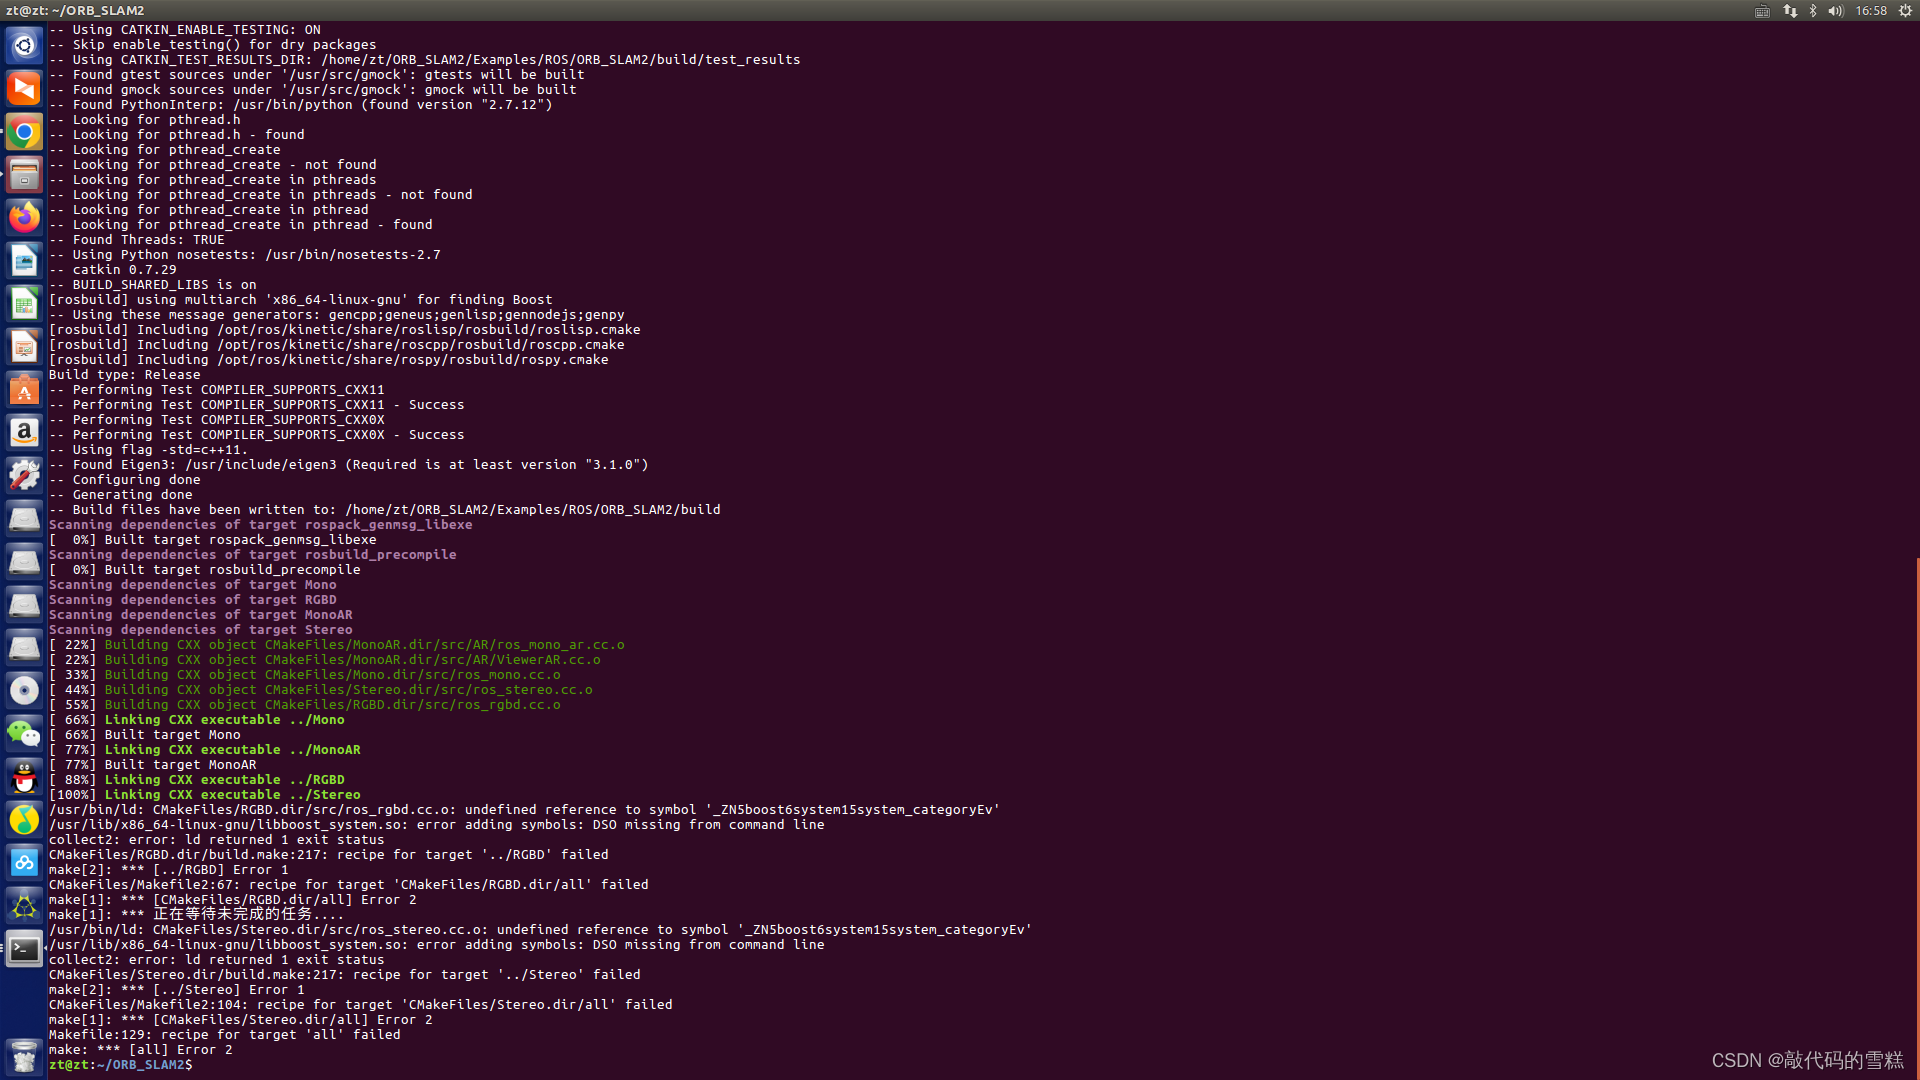
Task: Click '-- Generating done' line
Action: click(121, 495)
